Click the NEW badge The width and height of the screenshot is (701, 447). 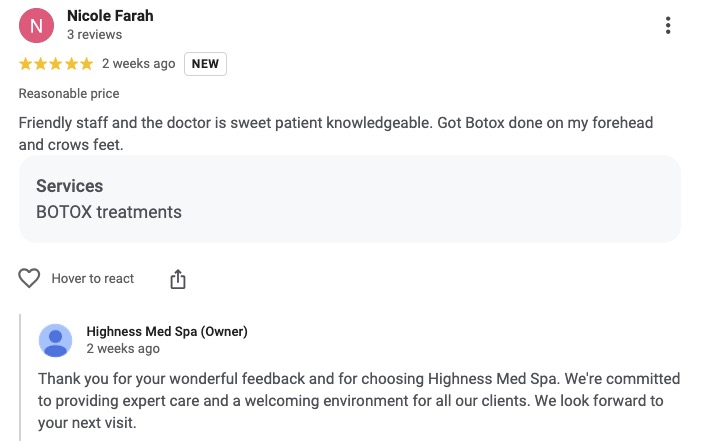point(205,64)
